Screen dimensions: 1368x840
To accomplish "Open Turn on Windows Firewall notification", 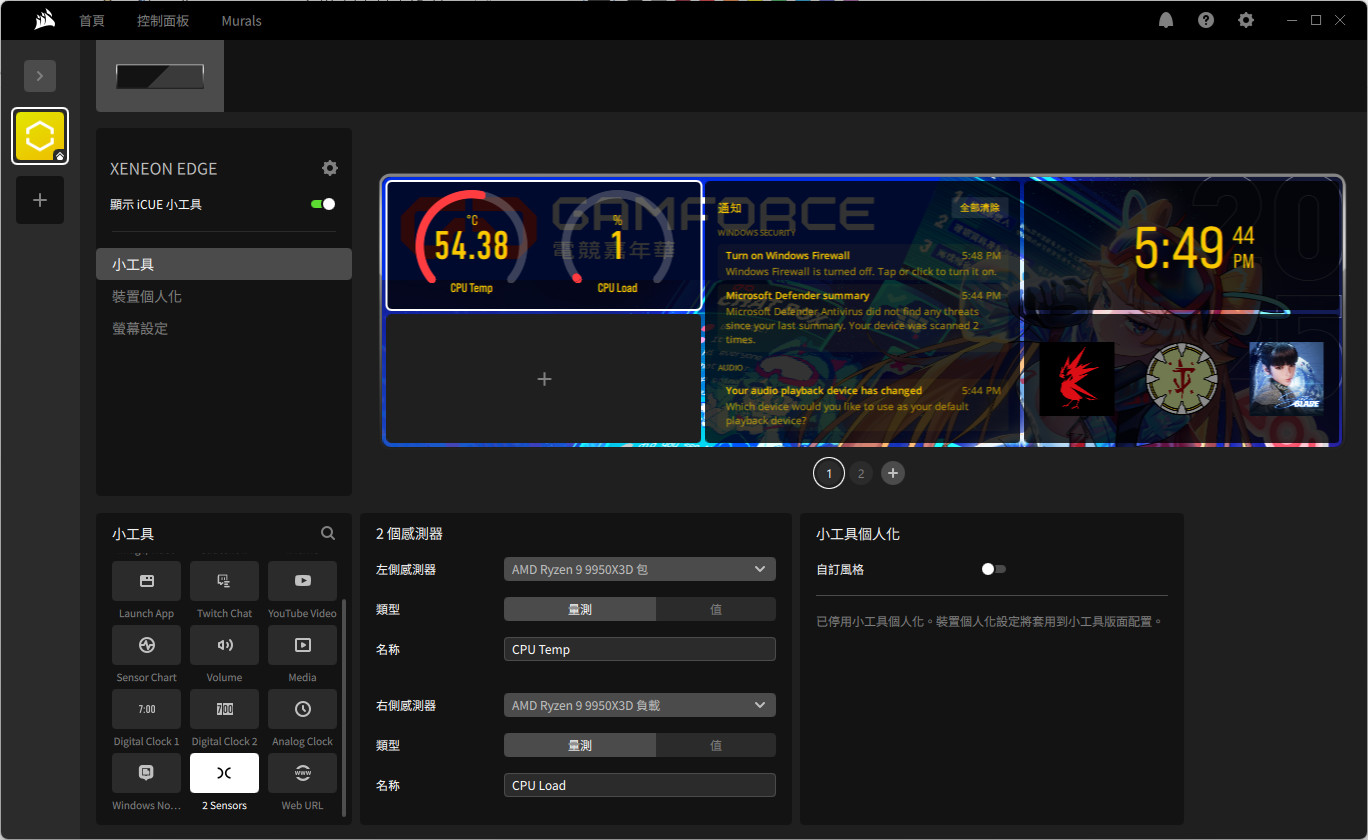I will click(862, 263).
